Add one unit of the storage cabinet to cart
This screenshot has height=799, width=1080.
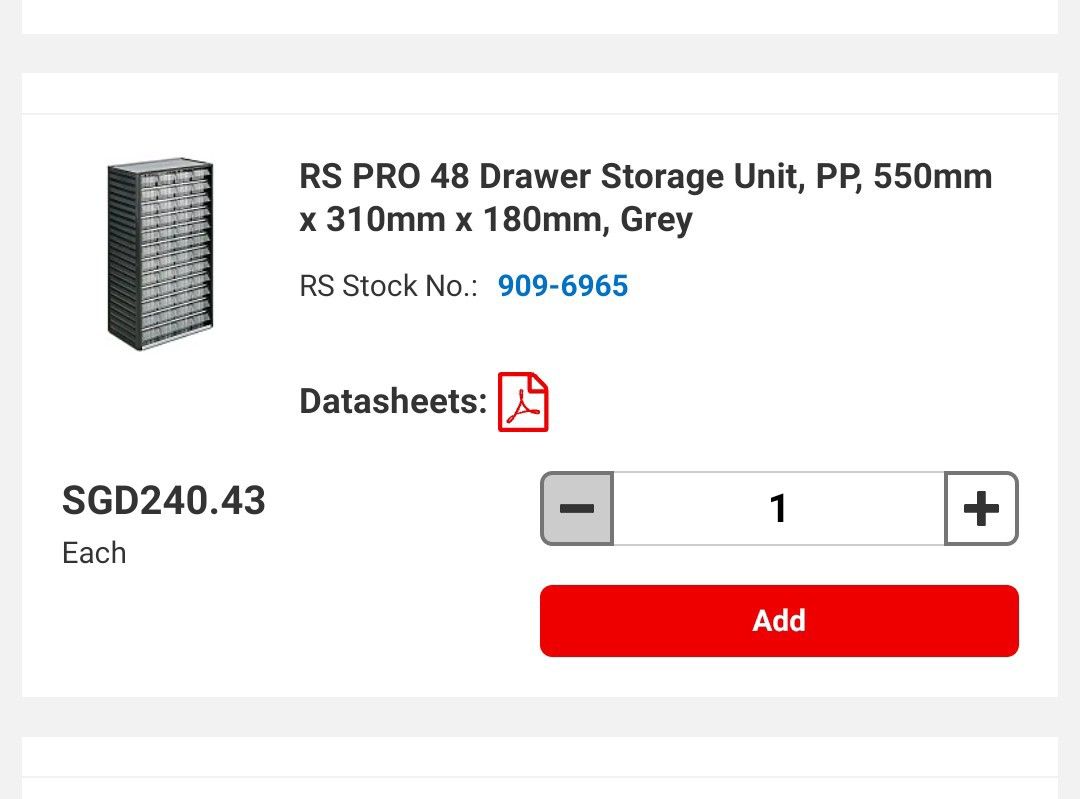point(779,620)
